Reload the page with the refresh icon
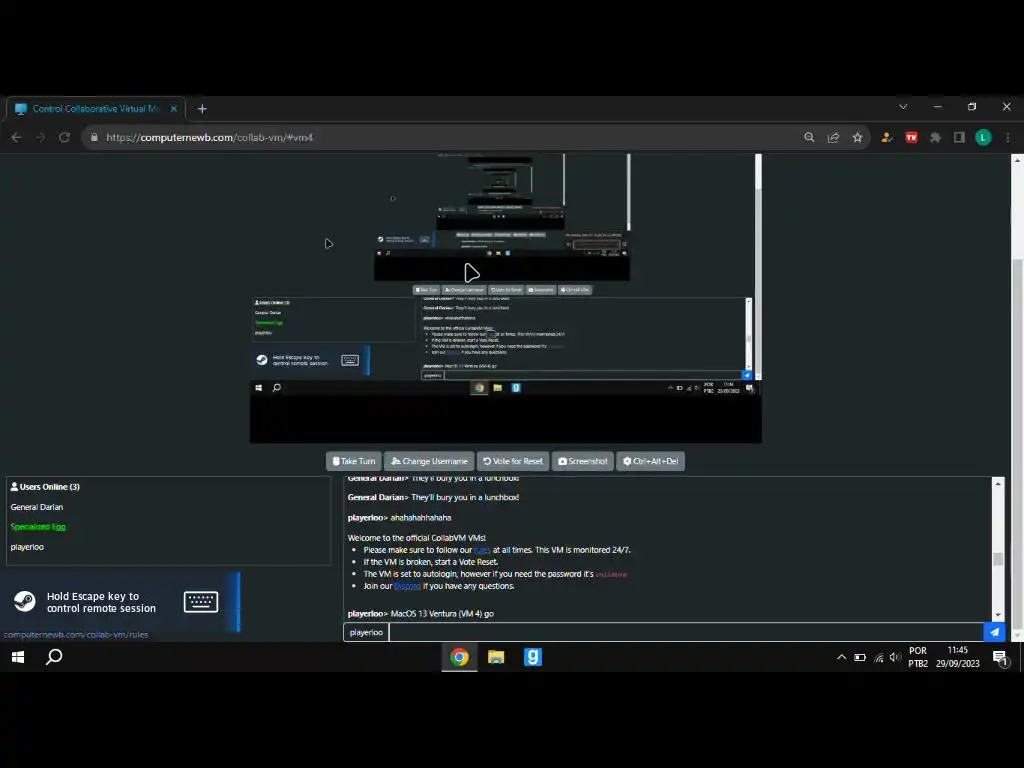The width and height of the screenshot is (1024, 768). tap(64, 137)
